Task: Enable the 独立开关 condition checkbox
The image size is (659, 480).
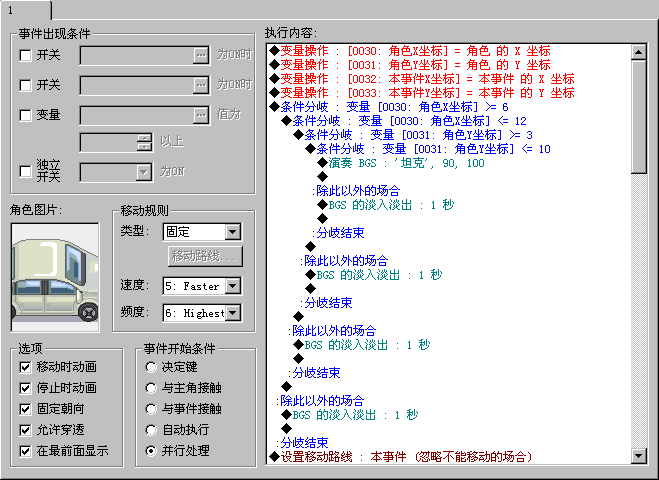Action: tap(26, 171)
